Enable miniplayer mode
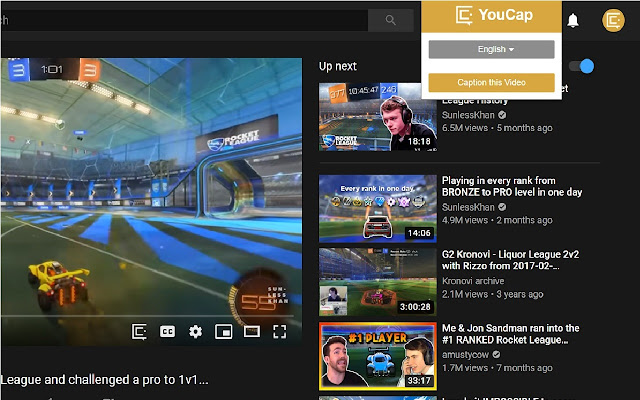 tap(224, 331)
